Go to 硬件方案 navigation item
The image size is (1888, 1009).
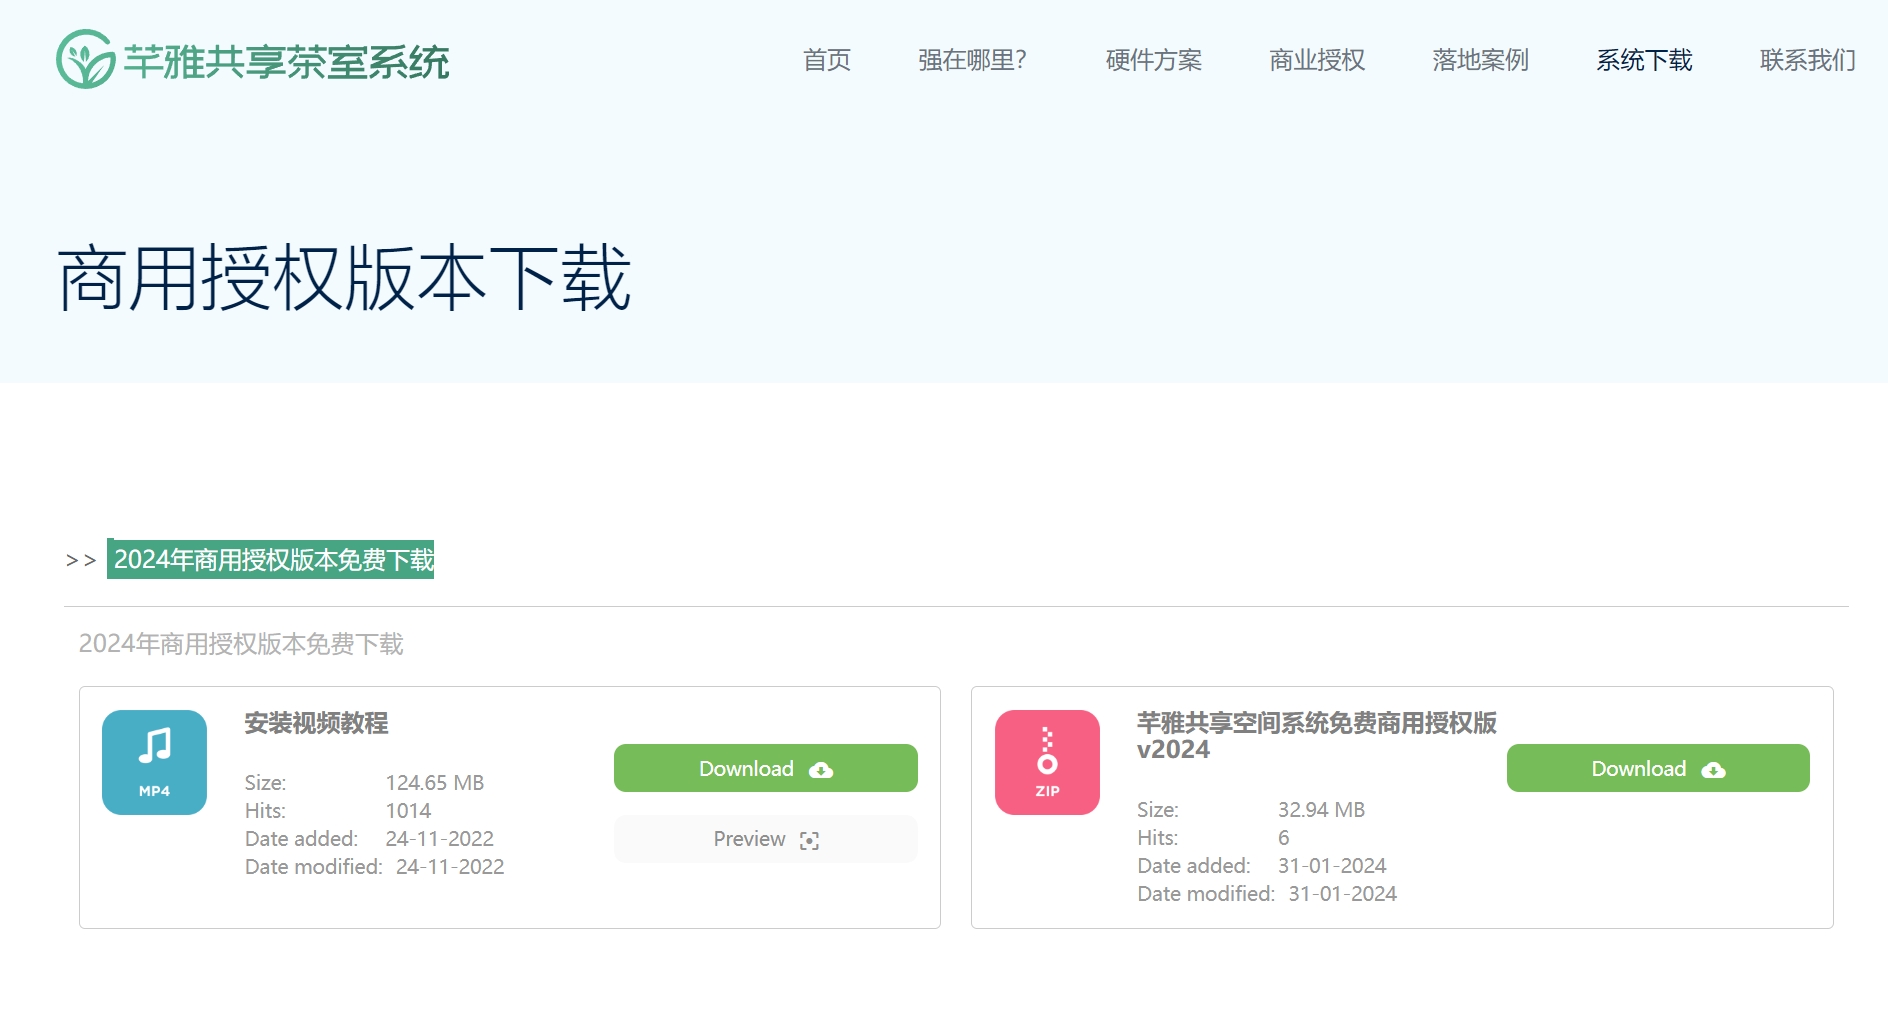click(1153, 60)
